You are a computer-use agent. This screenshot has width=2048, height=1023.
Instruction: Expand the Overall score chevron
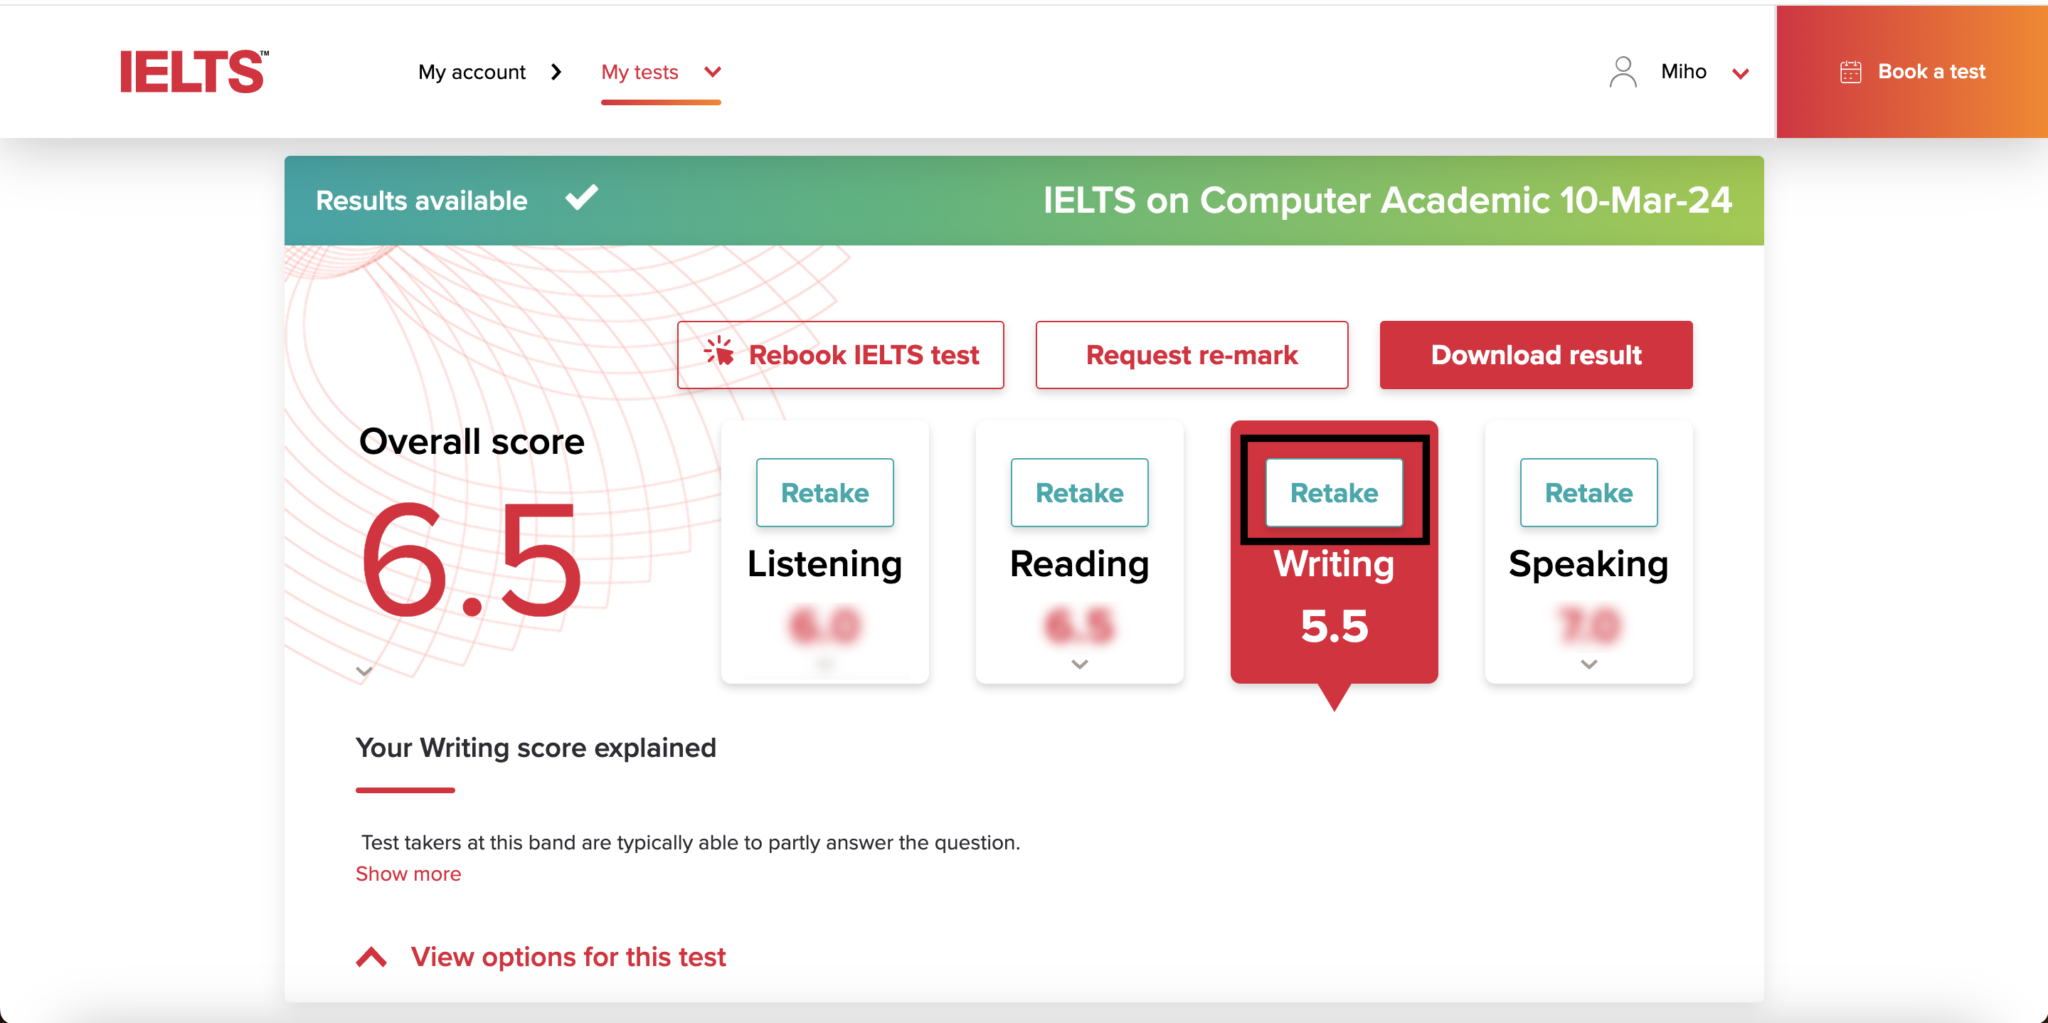click(x=362, y=671)
